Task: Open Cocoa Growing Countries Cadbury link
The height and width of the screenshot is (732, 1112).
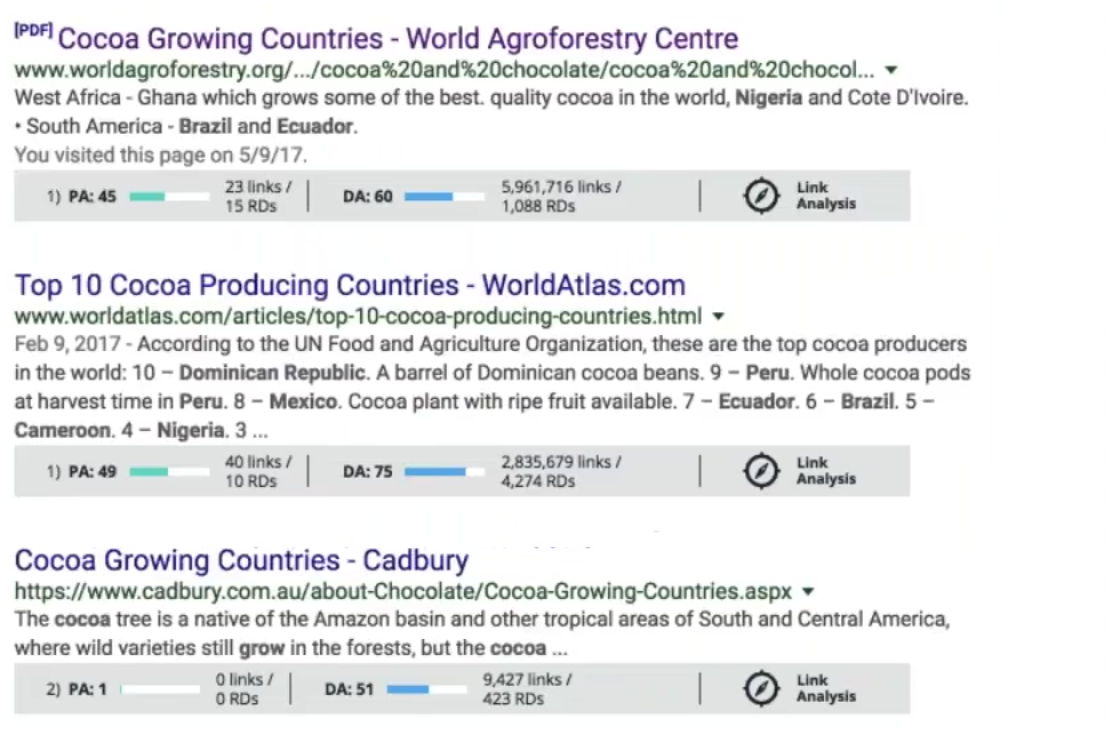Action: point(242,560)
